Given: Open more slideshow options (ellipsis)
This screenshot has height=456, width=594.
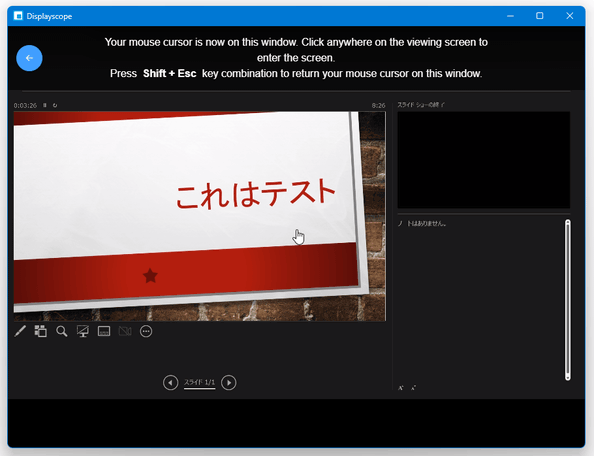Looking at the screenshot, I should point(146,331).
